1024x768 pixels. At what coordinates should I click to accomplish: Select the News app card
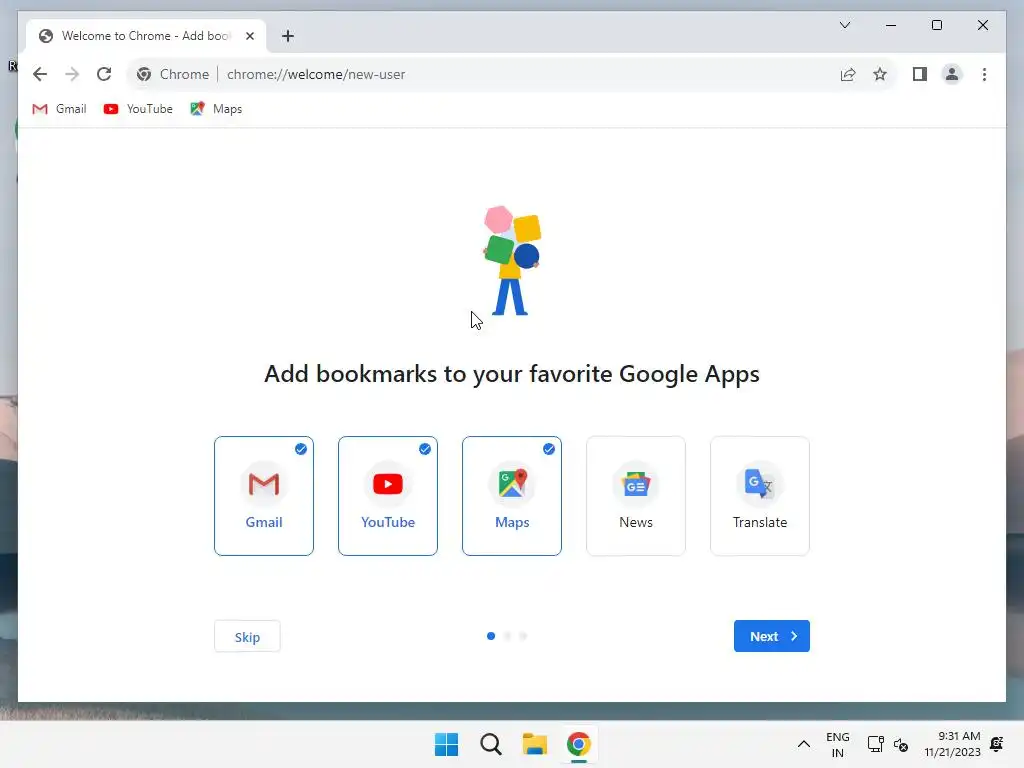[x=636, y=496]
